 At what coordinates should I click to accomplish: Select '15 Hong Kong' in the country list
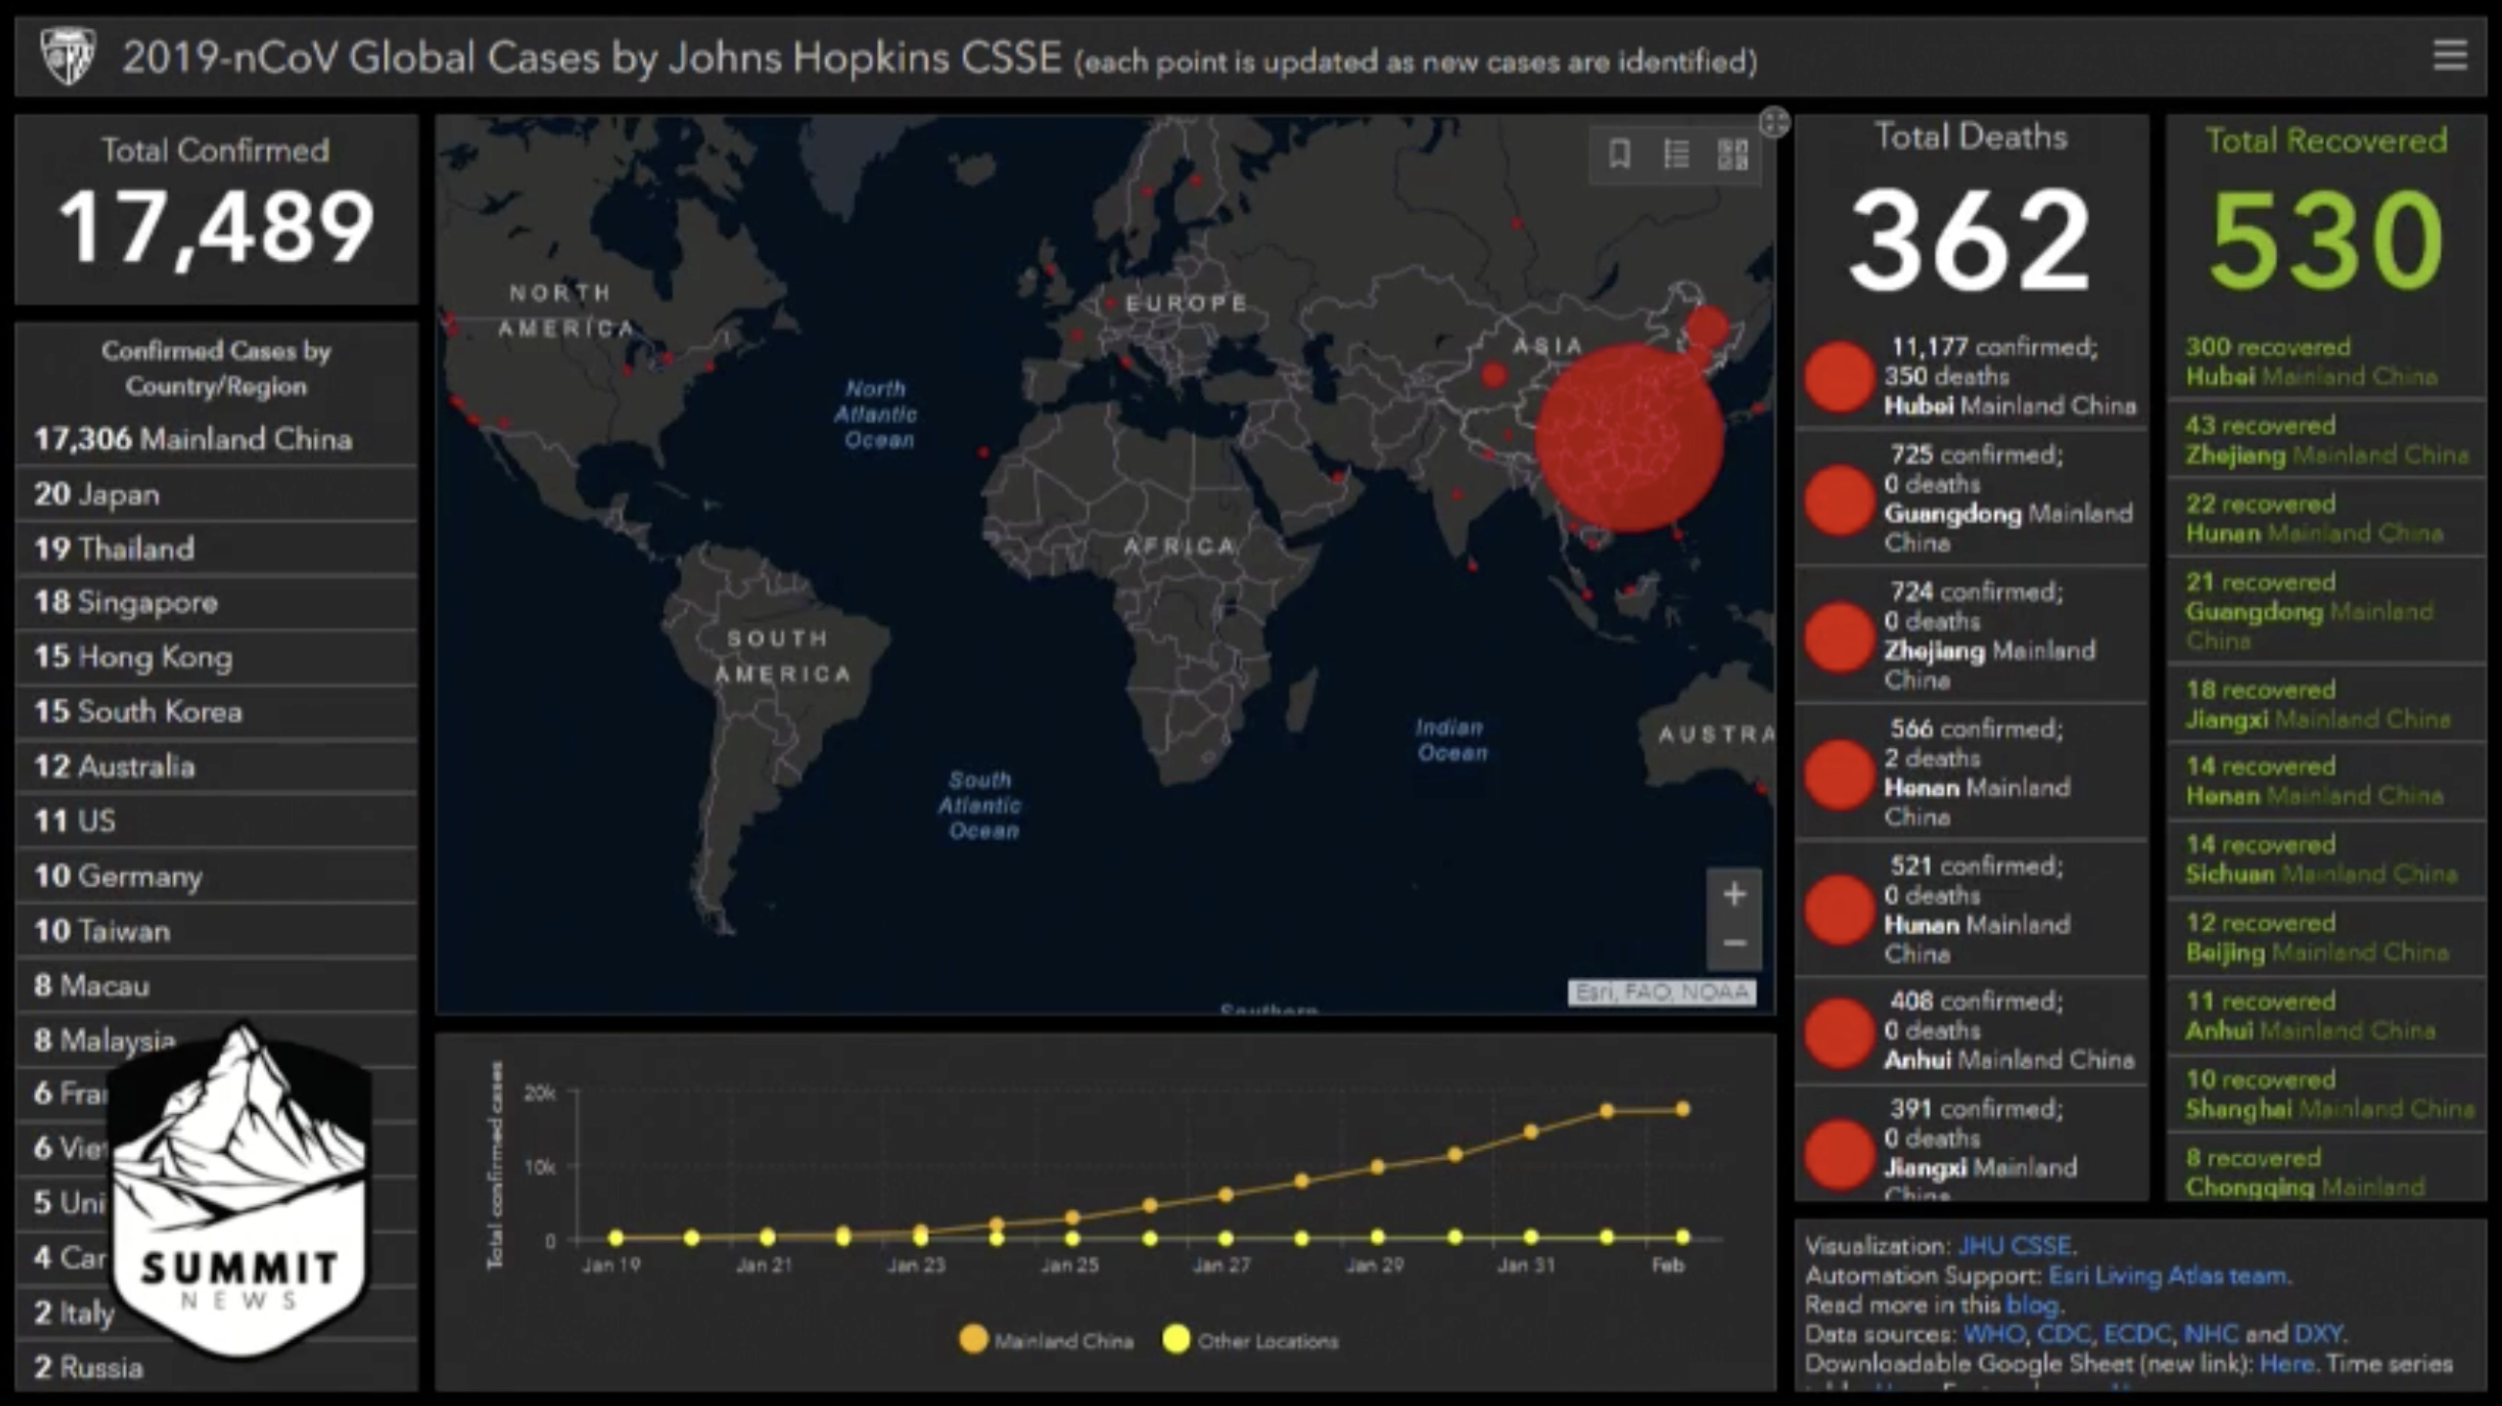216,657
